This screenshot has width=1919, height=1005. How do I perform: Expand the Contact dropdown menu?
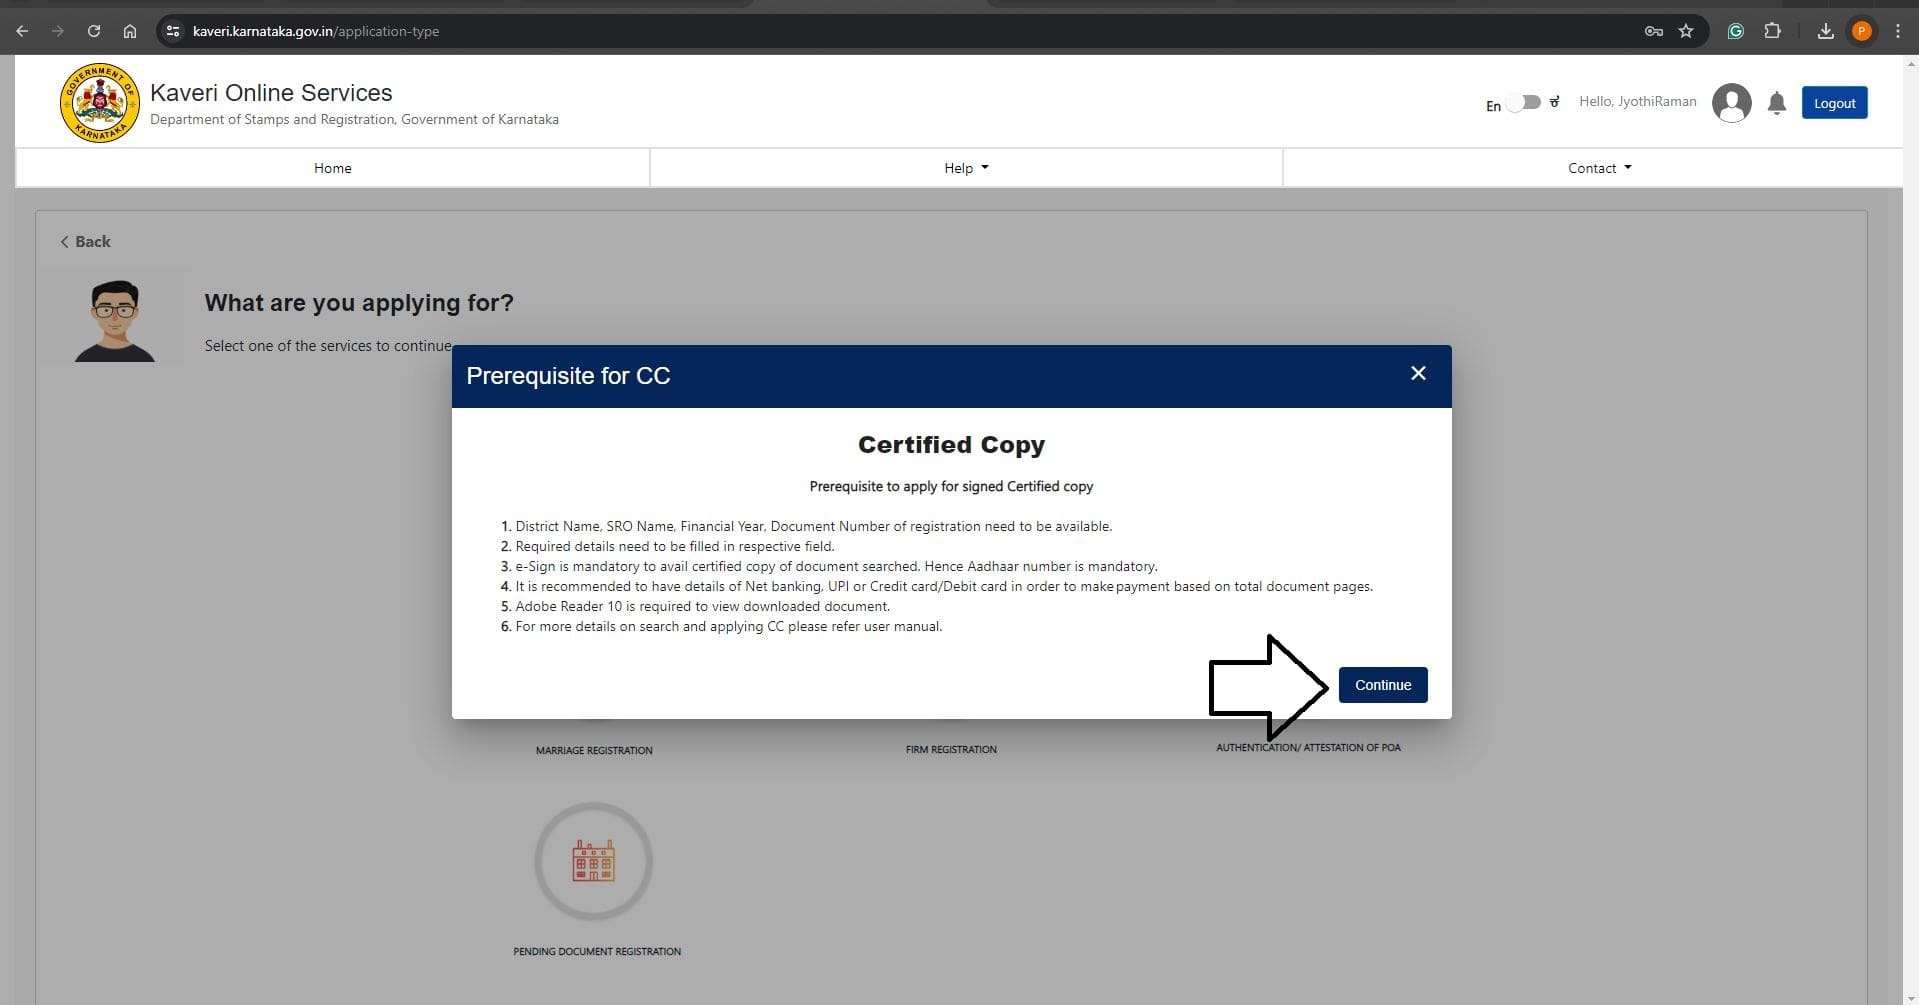tap(1598, 168)
